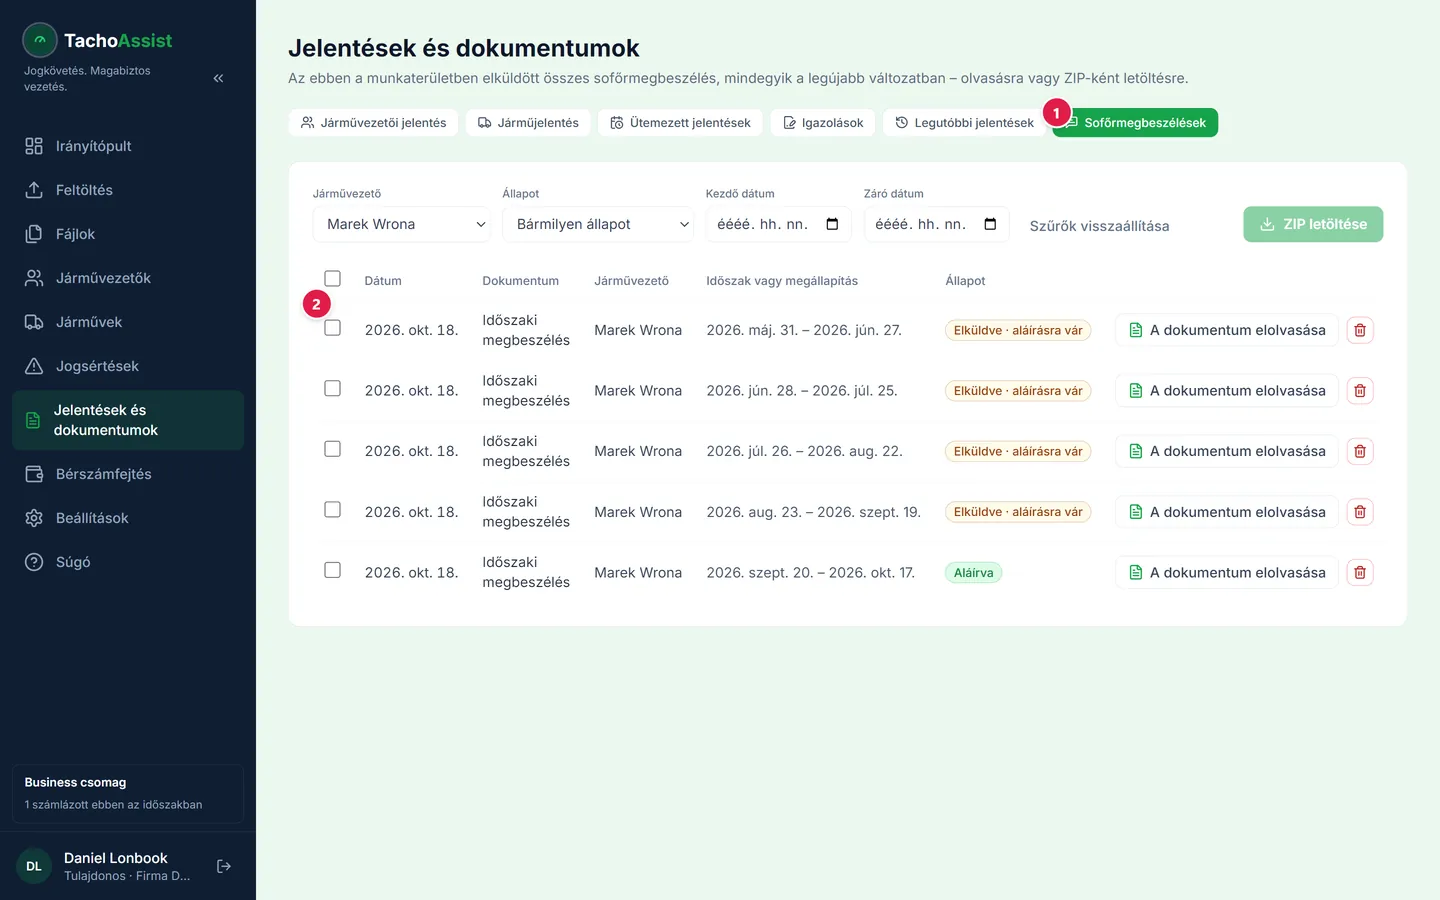Viewport: 1440px width, 900px height.
Task: Switch to Legutóbbi jelentések tab
Action: pyautogui.click(x=964, y=123)
